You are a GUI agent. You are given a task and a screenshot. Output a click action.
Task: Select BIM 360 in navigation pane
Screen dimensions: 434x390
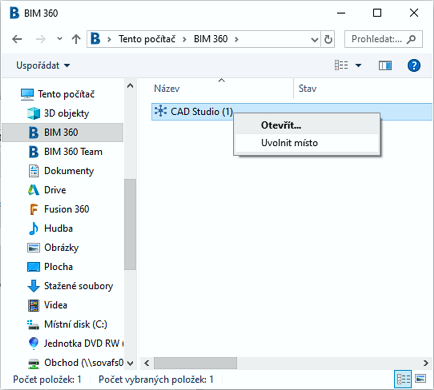[63, 132]
